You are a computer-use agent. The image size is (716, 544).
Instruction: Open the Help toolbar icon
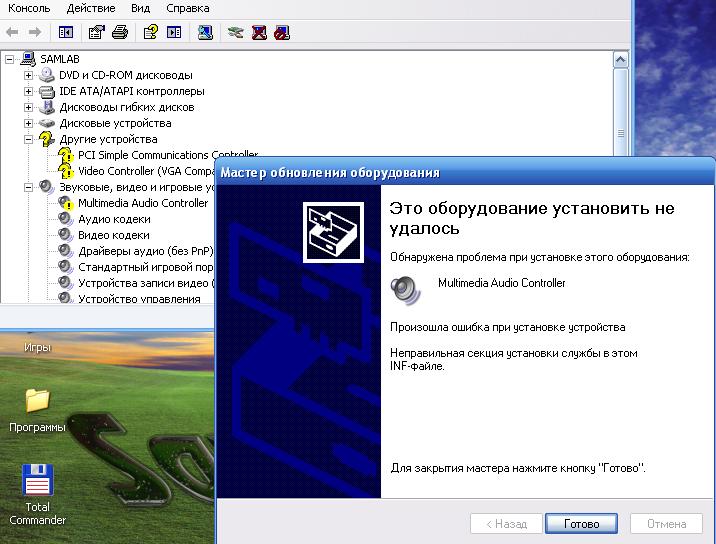point(151,32)
